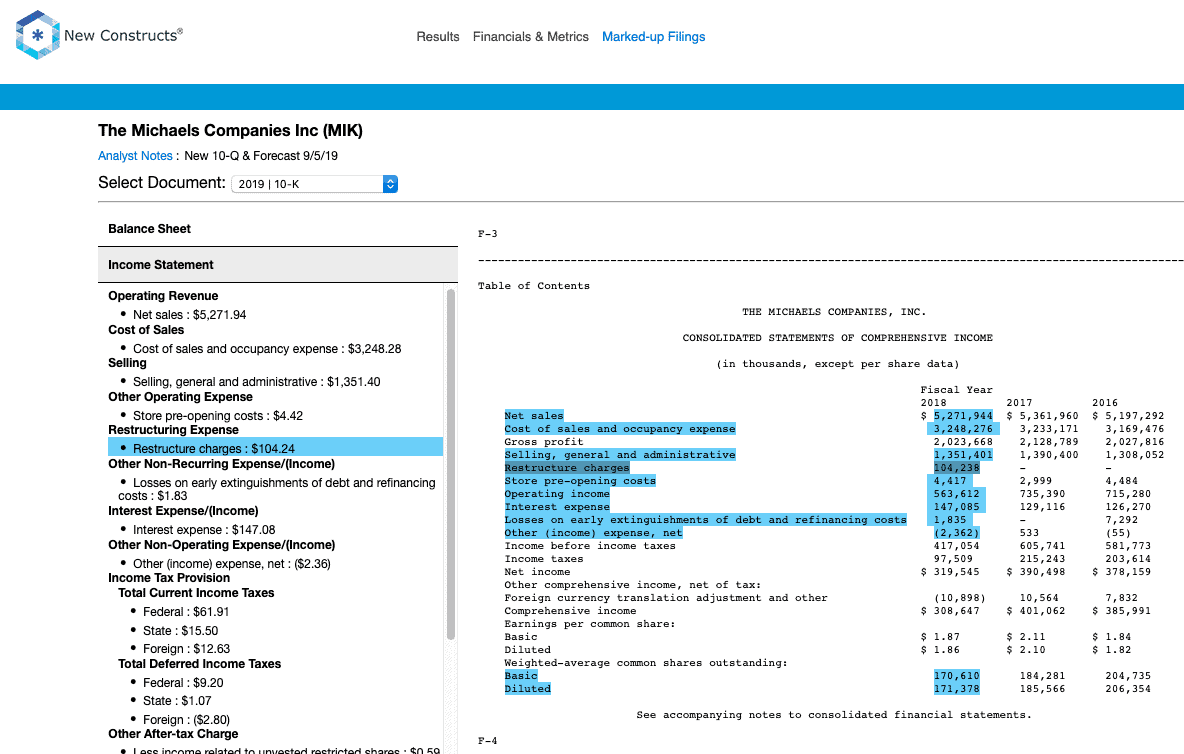Click the 563,612 value in filing
Viewport: 1184px width, 754px height.
(956, 494)
